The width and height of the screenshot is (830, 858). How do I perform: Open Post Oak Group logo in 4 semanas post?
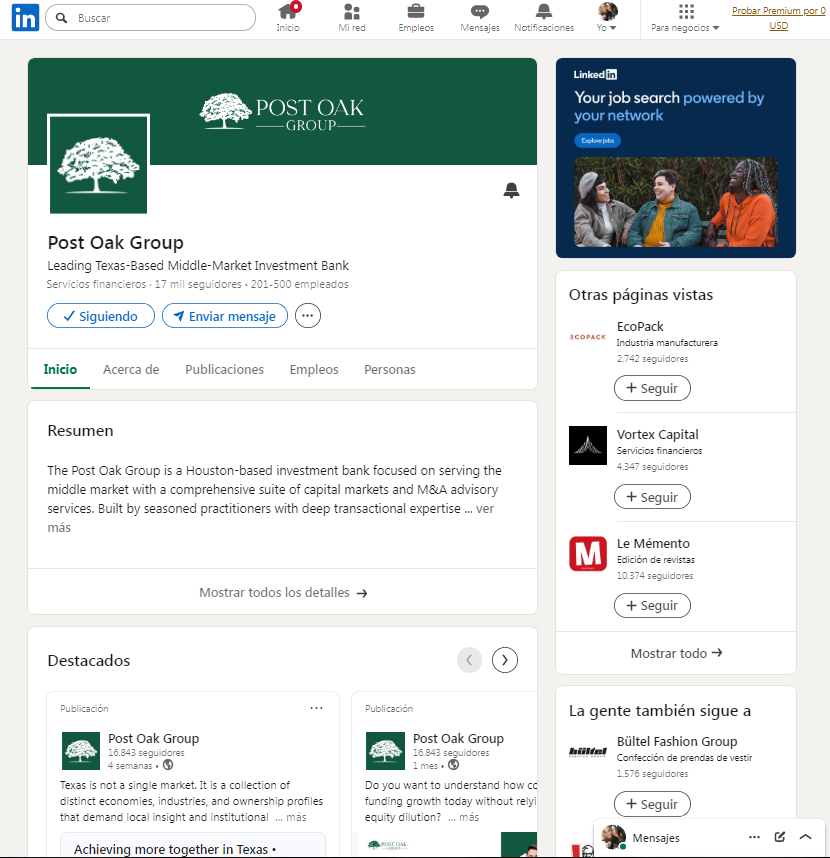coord(81,751)
